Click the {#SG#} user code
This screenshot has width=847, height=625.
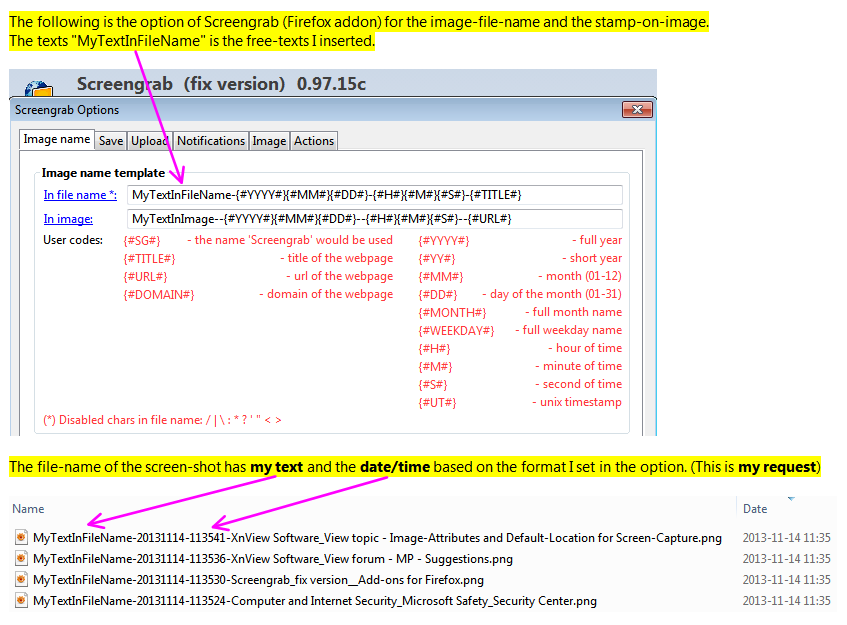(142, 240)
